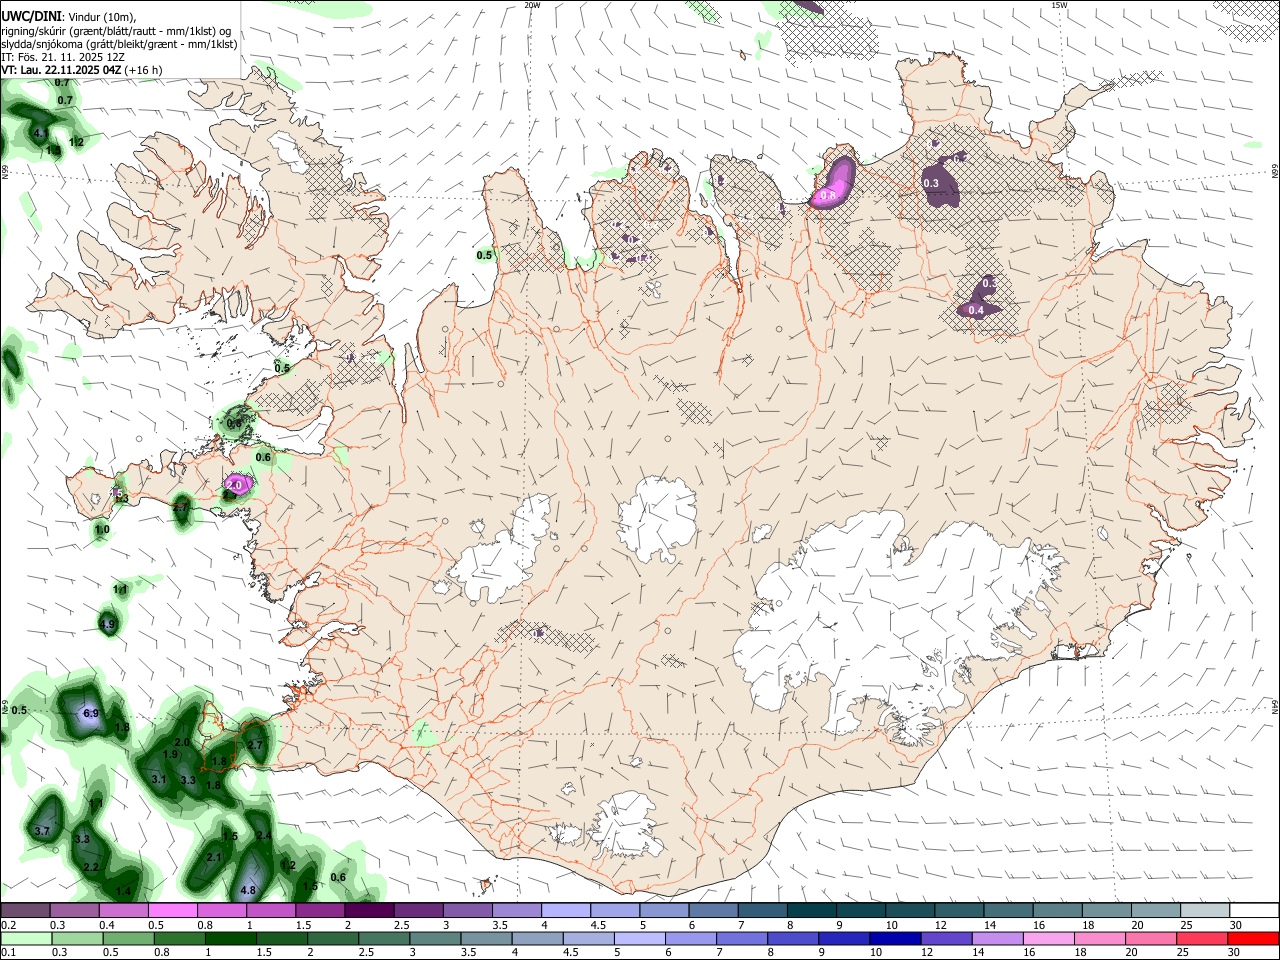Screen dimensions: 1280x960
Task: Click the 2.0 label inside the pink snow cell
Action: pos(235,484)
